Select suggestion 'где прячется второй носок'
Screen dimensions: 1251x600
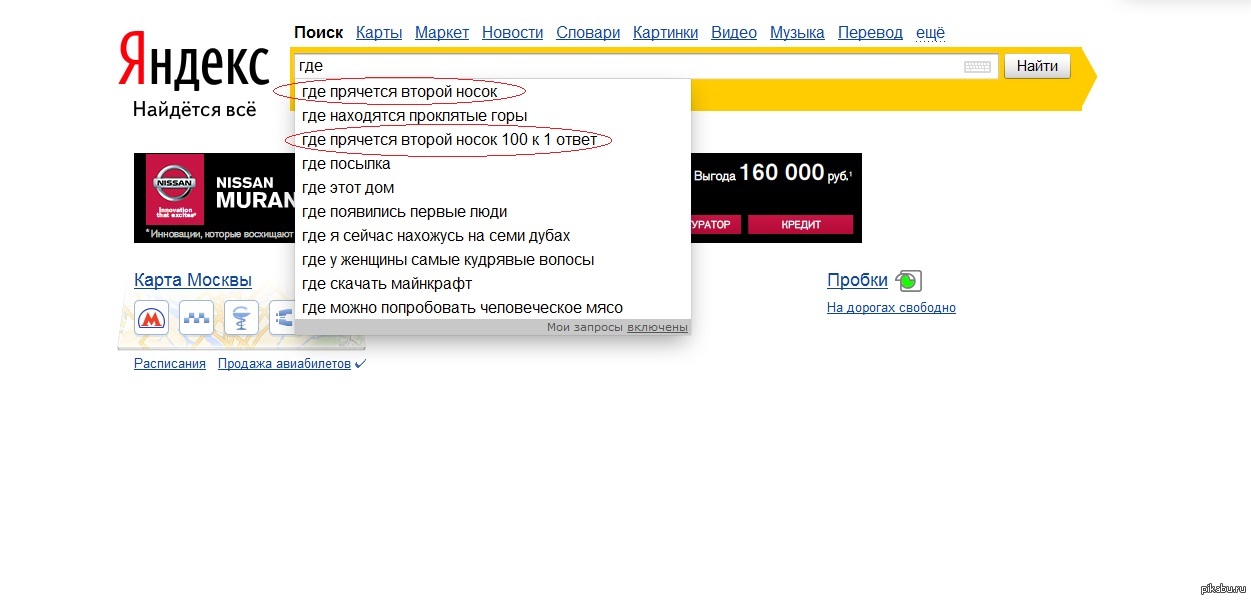coord(492,92)
